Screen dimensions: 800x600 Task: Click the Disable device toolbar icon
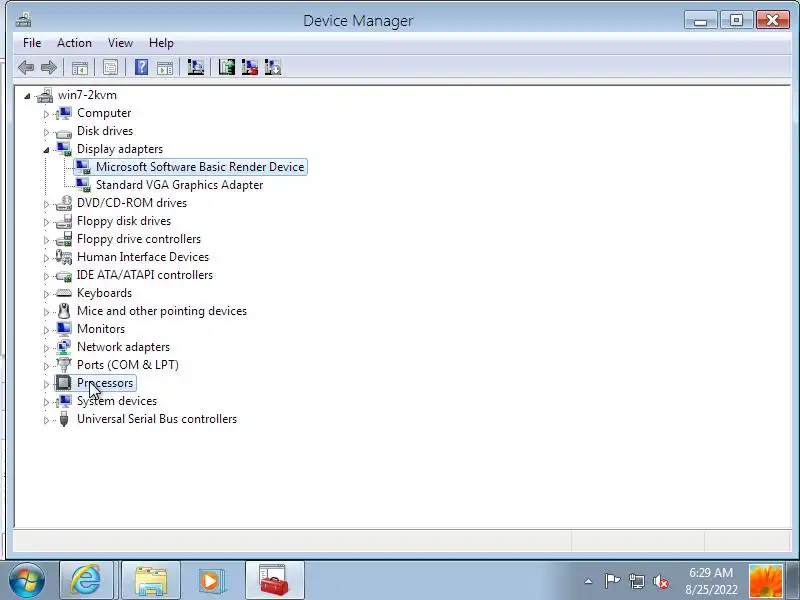click(273, 67)
